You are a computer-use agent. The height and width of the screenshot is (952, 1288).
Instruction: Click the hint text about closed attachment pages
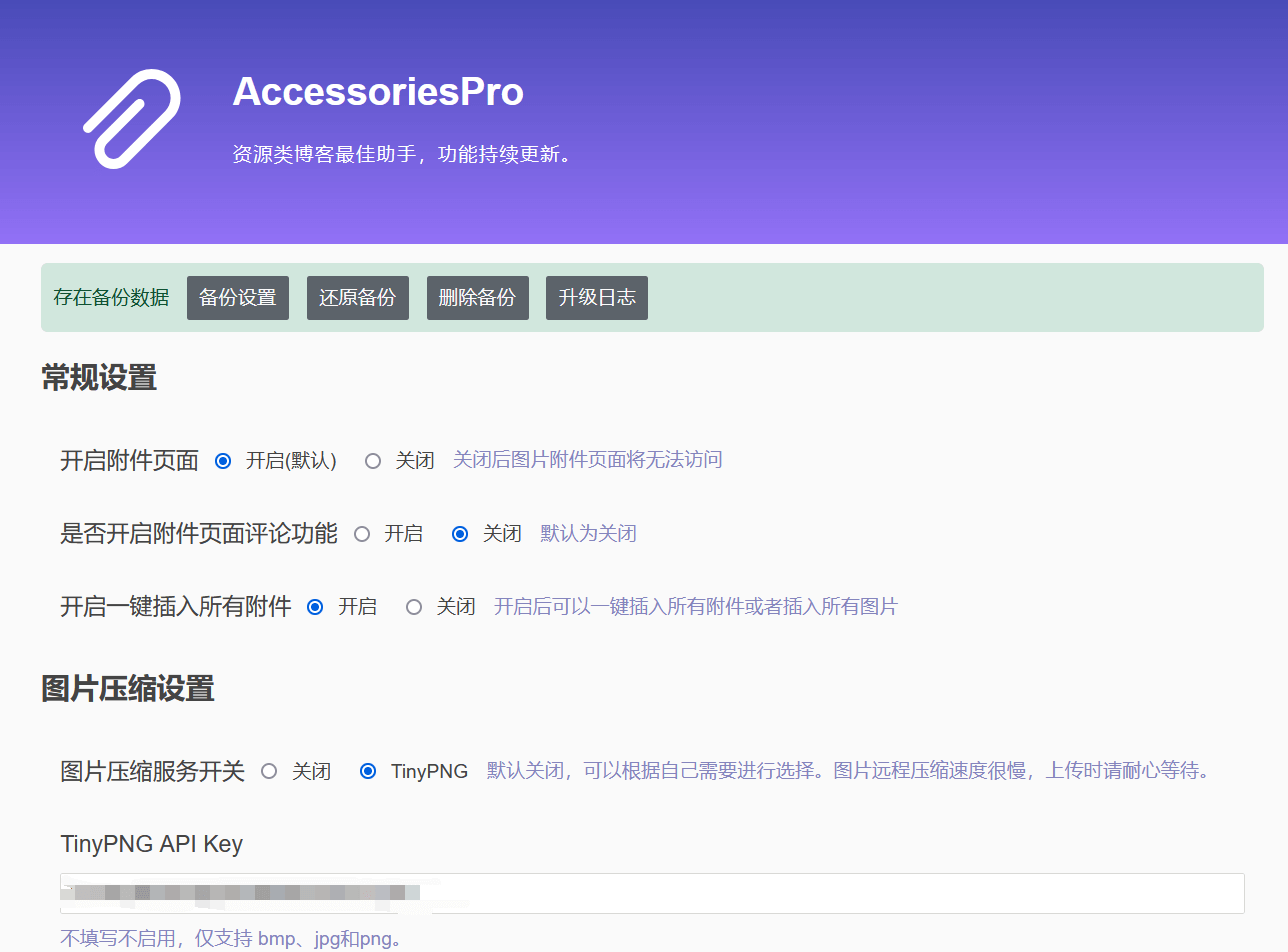coord(587,459)
